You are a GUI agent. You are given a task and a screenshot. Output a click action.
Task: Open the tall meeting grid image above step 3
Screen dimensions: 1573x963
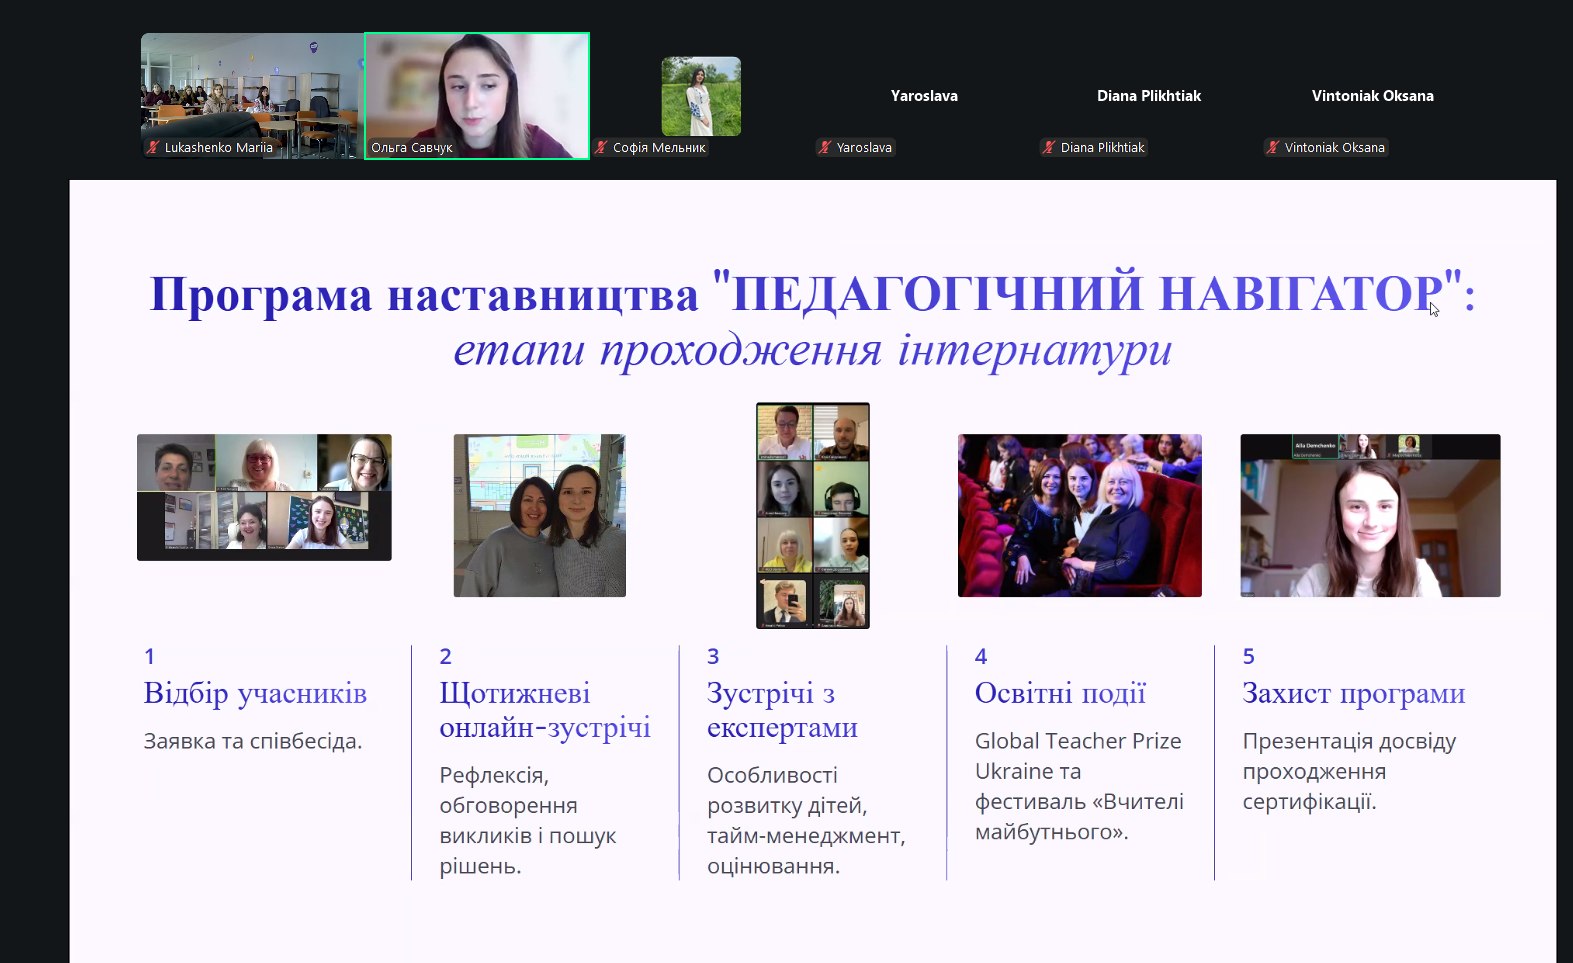tap(813, 515)
